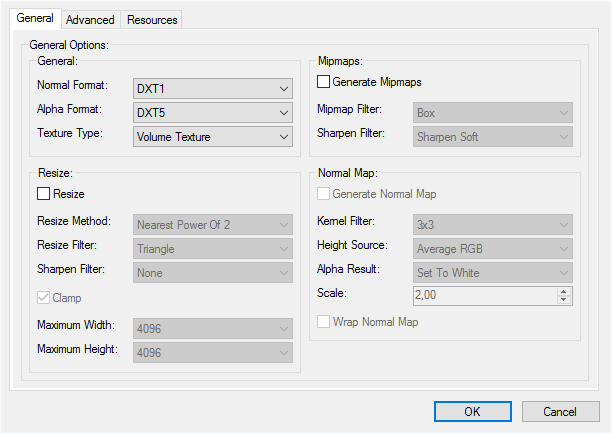Open the Texture Type dropdown
The height and width of the screenshot is (434, 612).
click(212, 136)
